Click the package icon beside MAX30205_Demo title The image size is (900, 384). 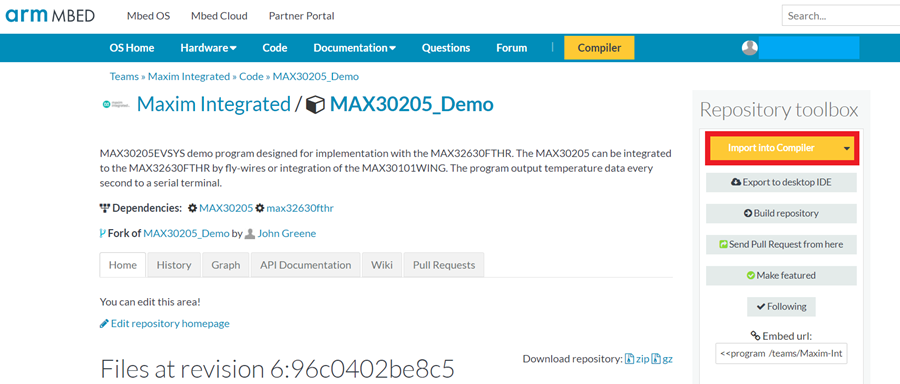316,105
